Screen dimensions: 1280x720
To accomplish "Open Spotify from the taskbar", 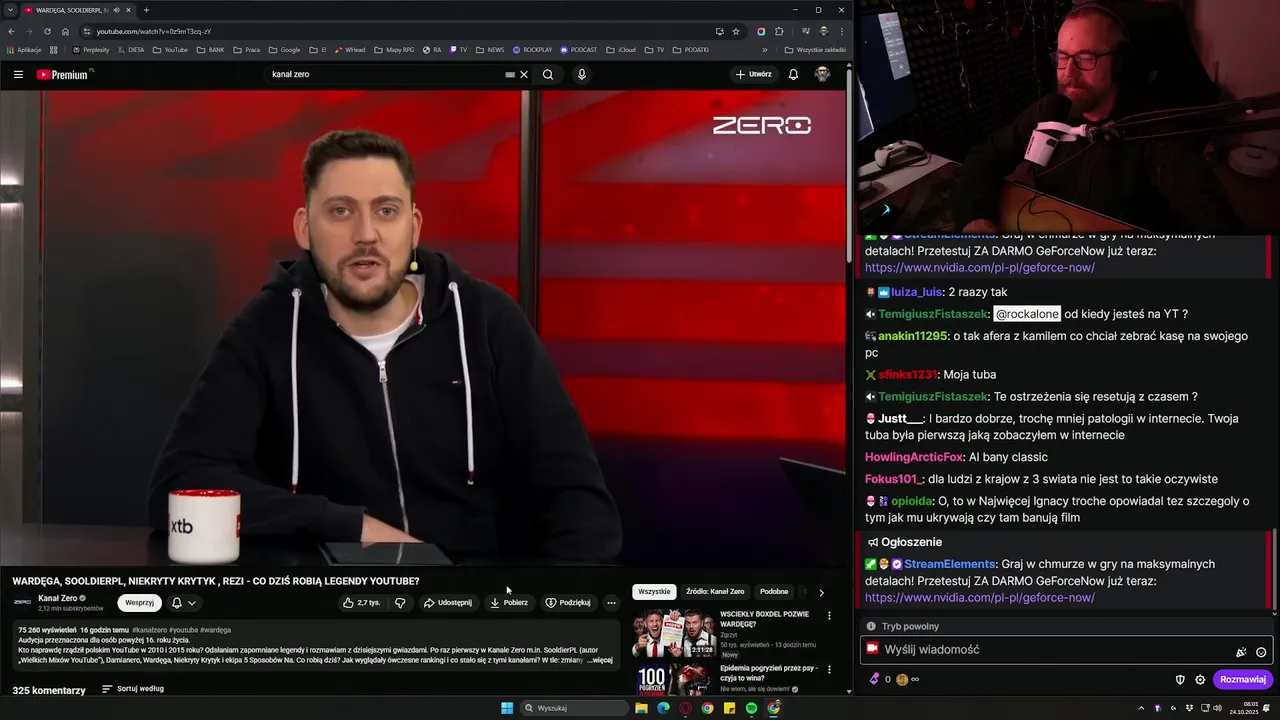I will pos(751,708).
